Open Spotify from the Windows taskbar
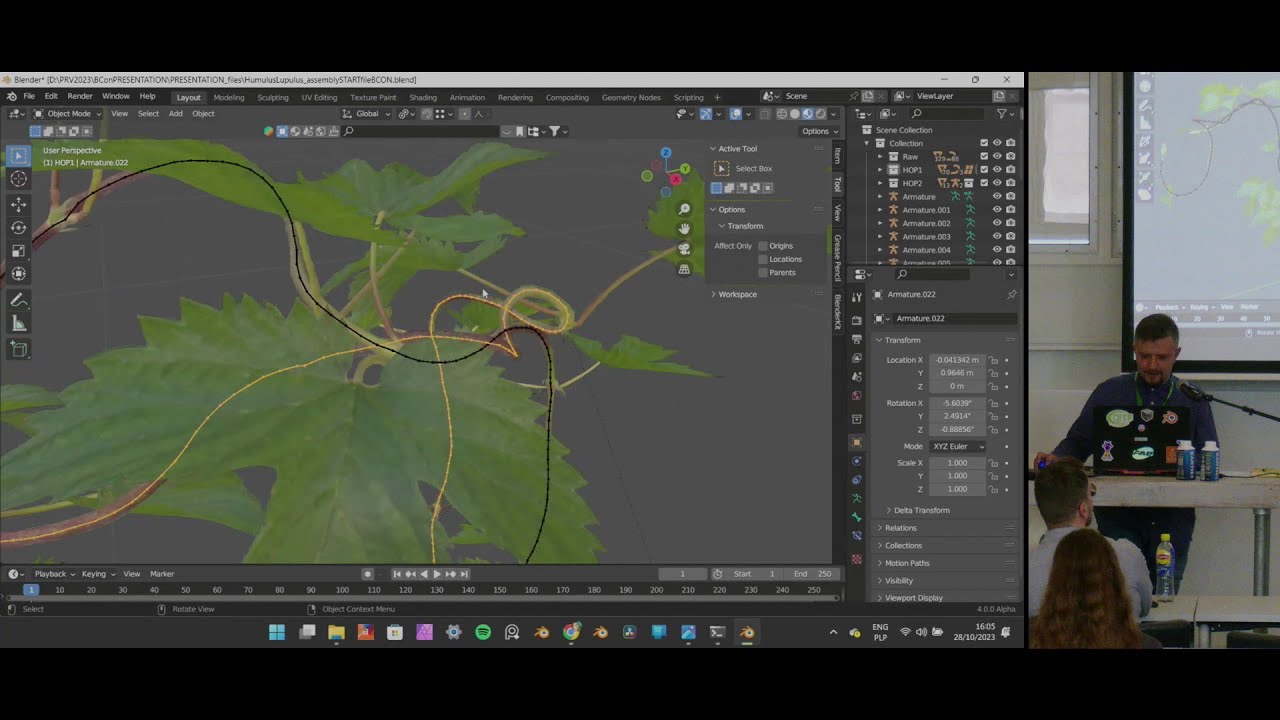The height and width of the screenshot is (720, 1280). click(x=483, y=632)
